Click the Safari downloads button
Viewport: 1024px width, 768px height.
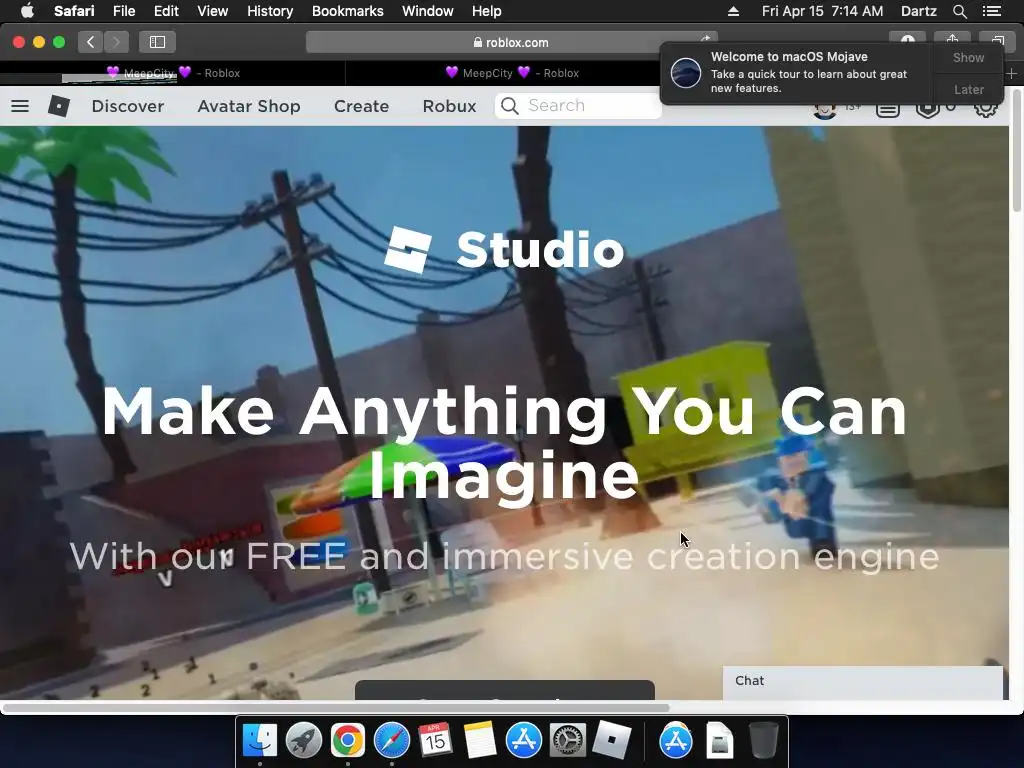pyautogui.click(x=908, y=39)
